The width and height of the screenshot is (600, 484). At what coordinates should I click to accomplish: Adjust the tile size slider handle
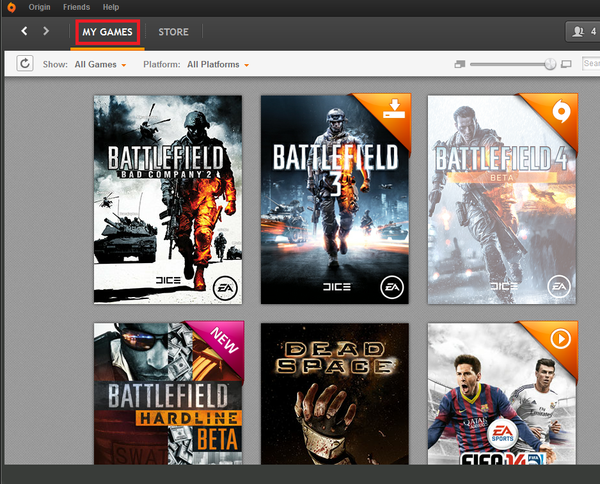[x=550, y=64]
